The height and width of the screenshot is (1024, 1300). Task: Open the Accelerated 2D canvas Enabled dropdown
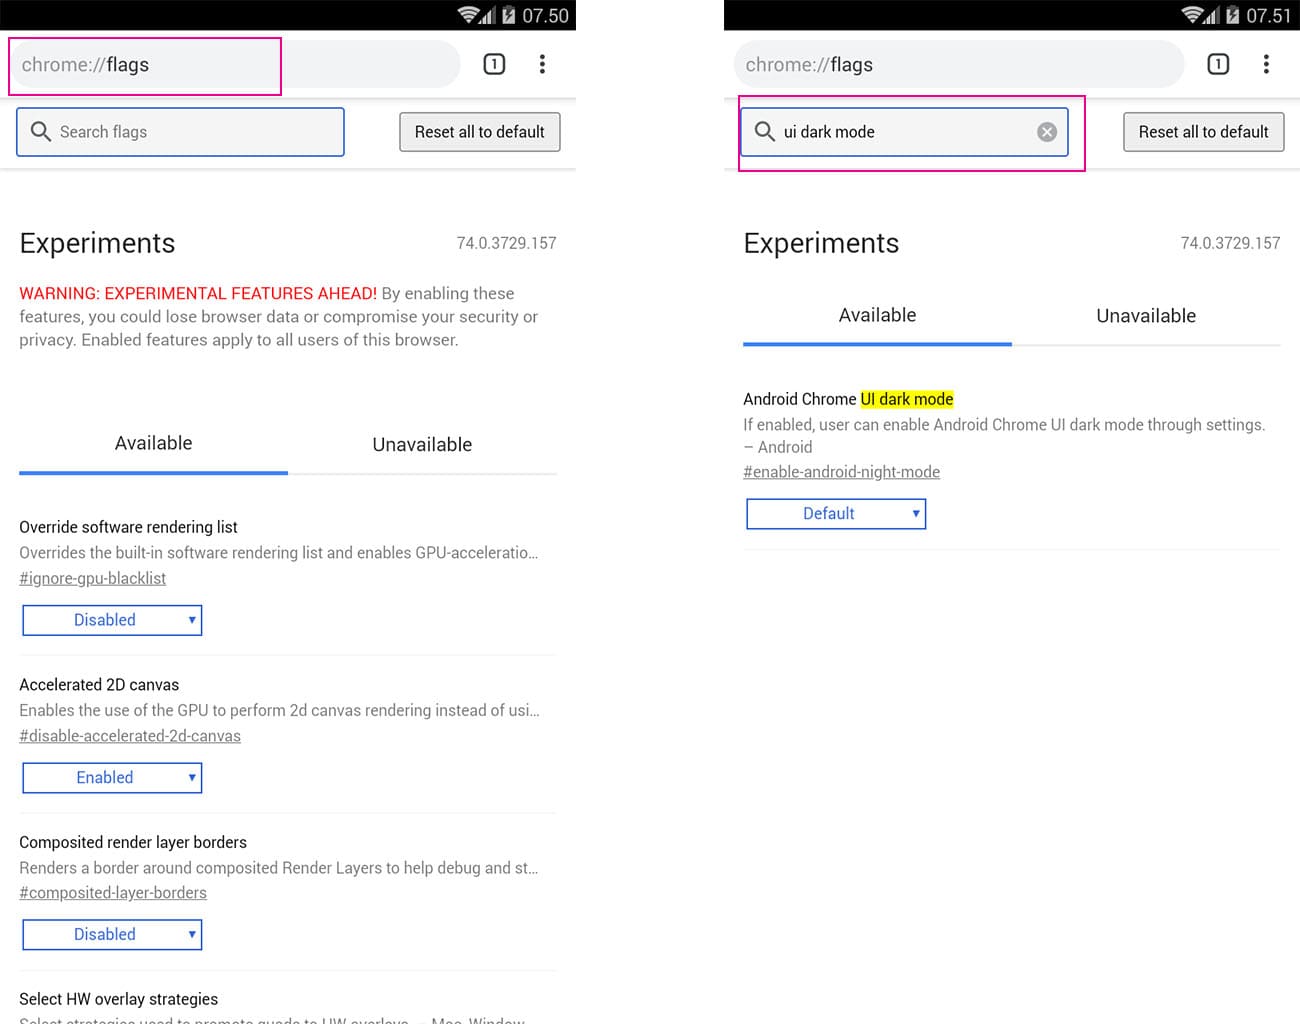(112, 778)
